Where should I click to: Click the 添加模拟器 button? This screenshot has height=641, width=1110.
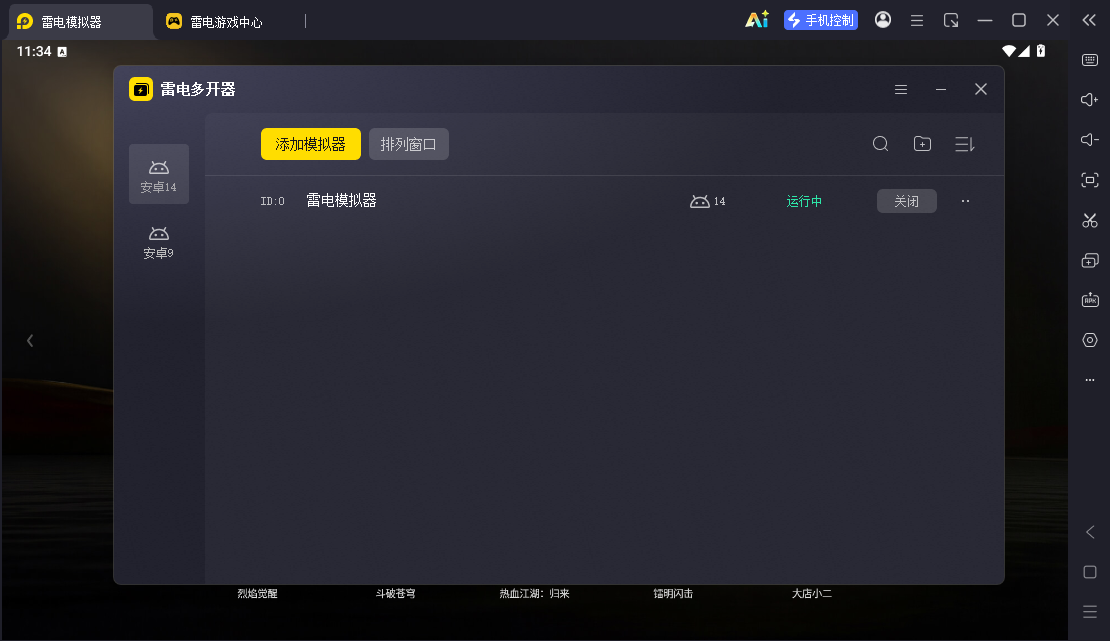click(311, 144)
